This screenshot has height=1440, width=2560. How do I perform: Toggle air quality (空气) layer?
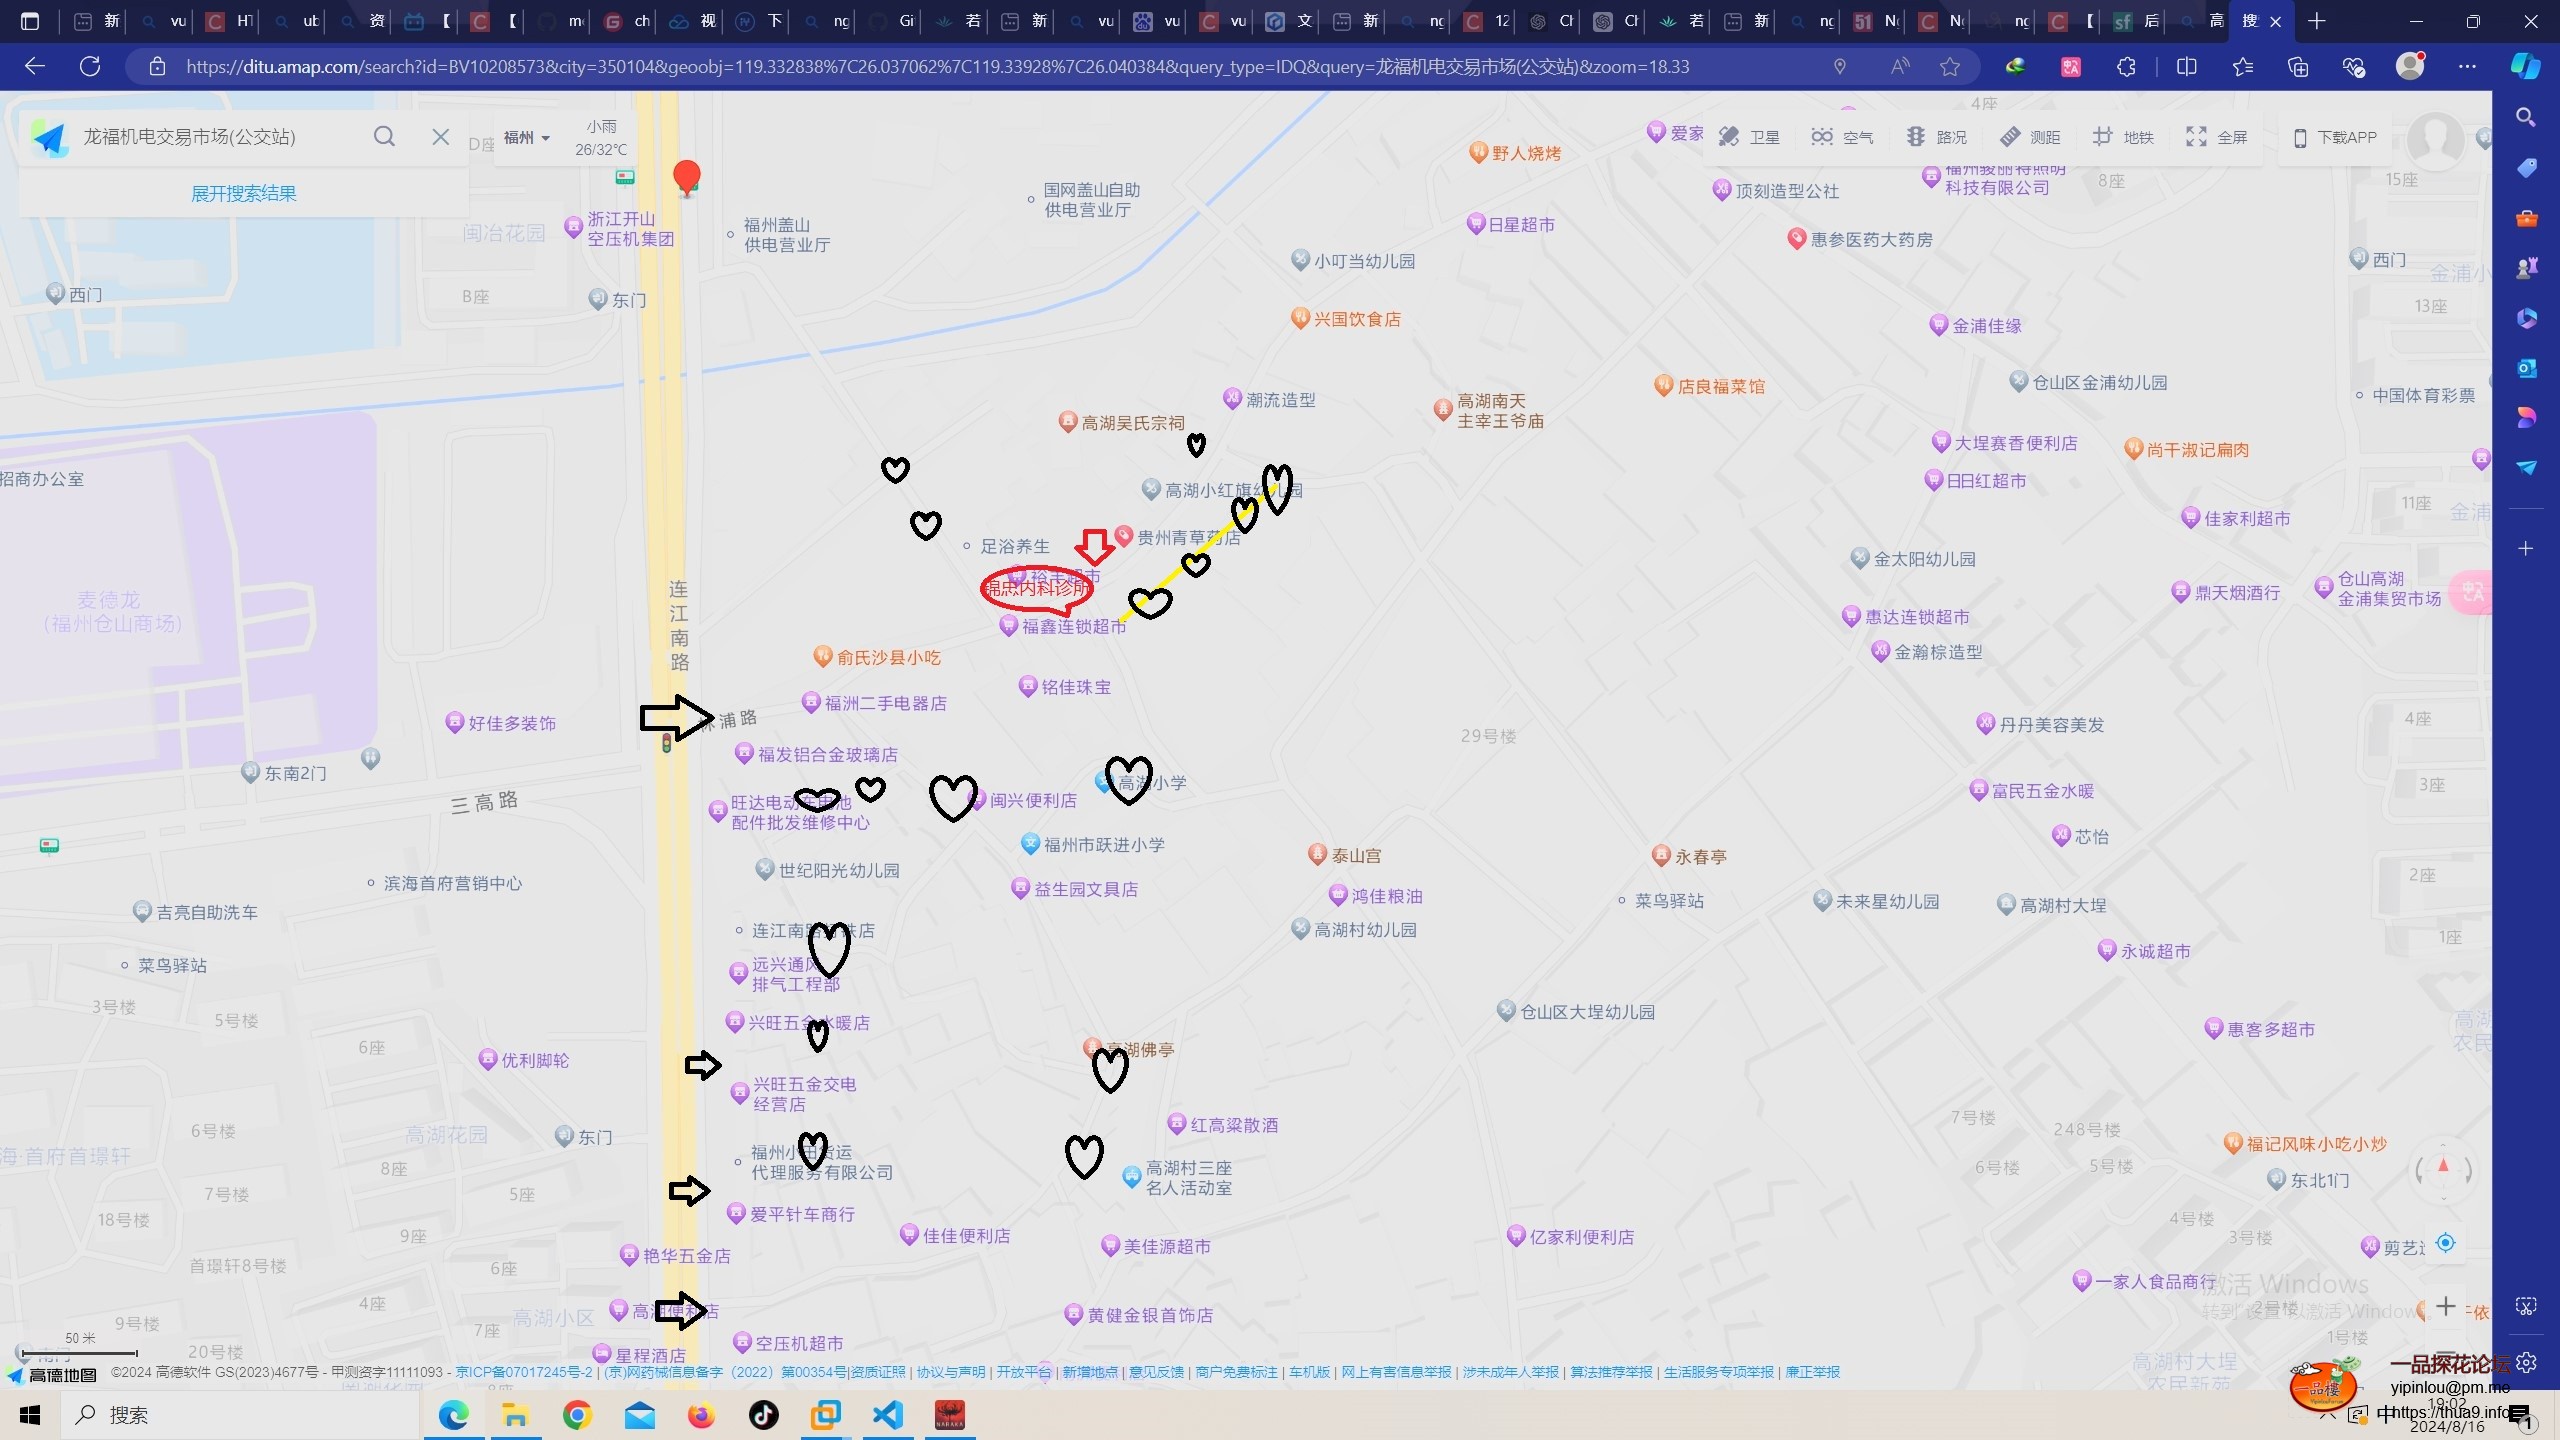pyautogui.click(x=1842, y=137)
